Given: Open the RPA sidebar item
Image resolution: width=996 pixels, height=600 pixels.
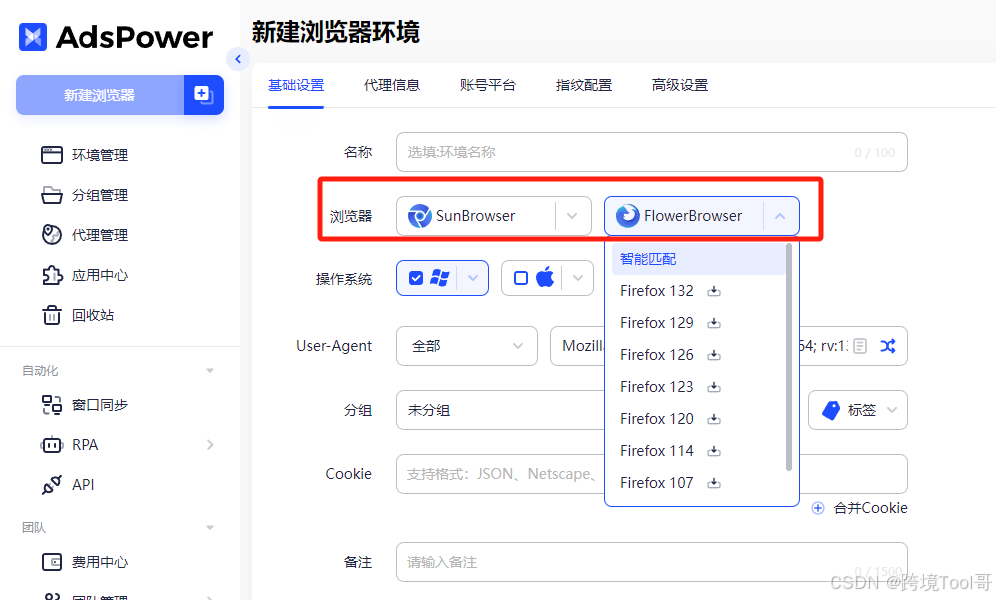Looking at the screenshot, I should point(70,444).
